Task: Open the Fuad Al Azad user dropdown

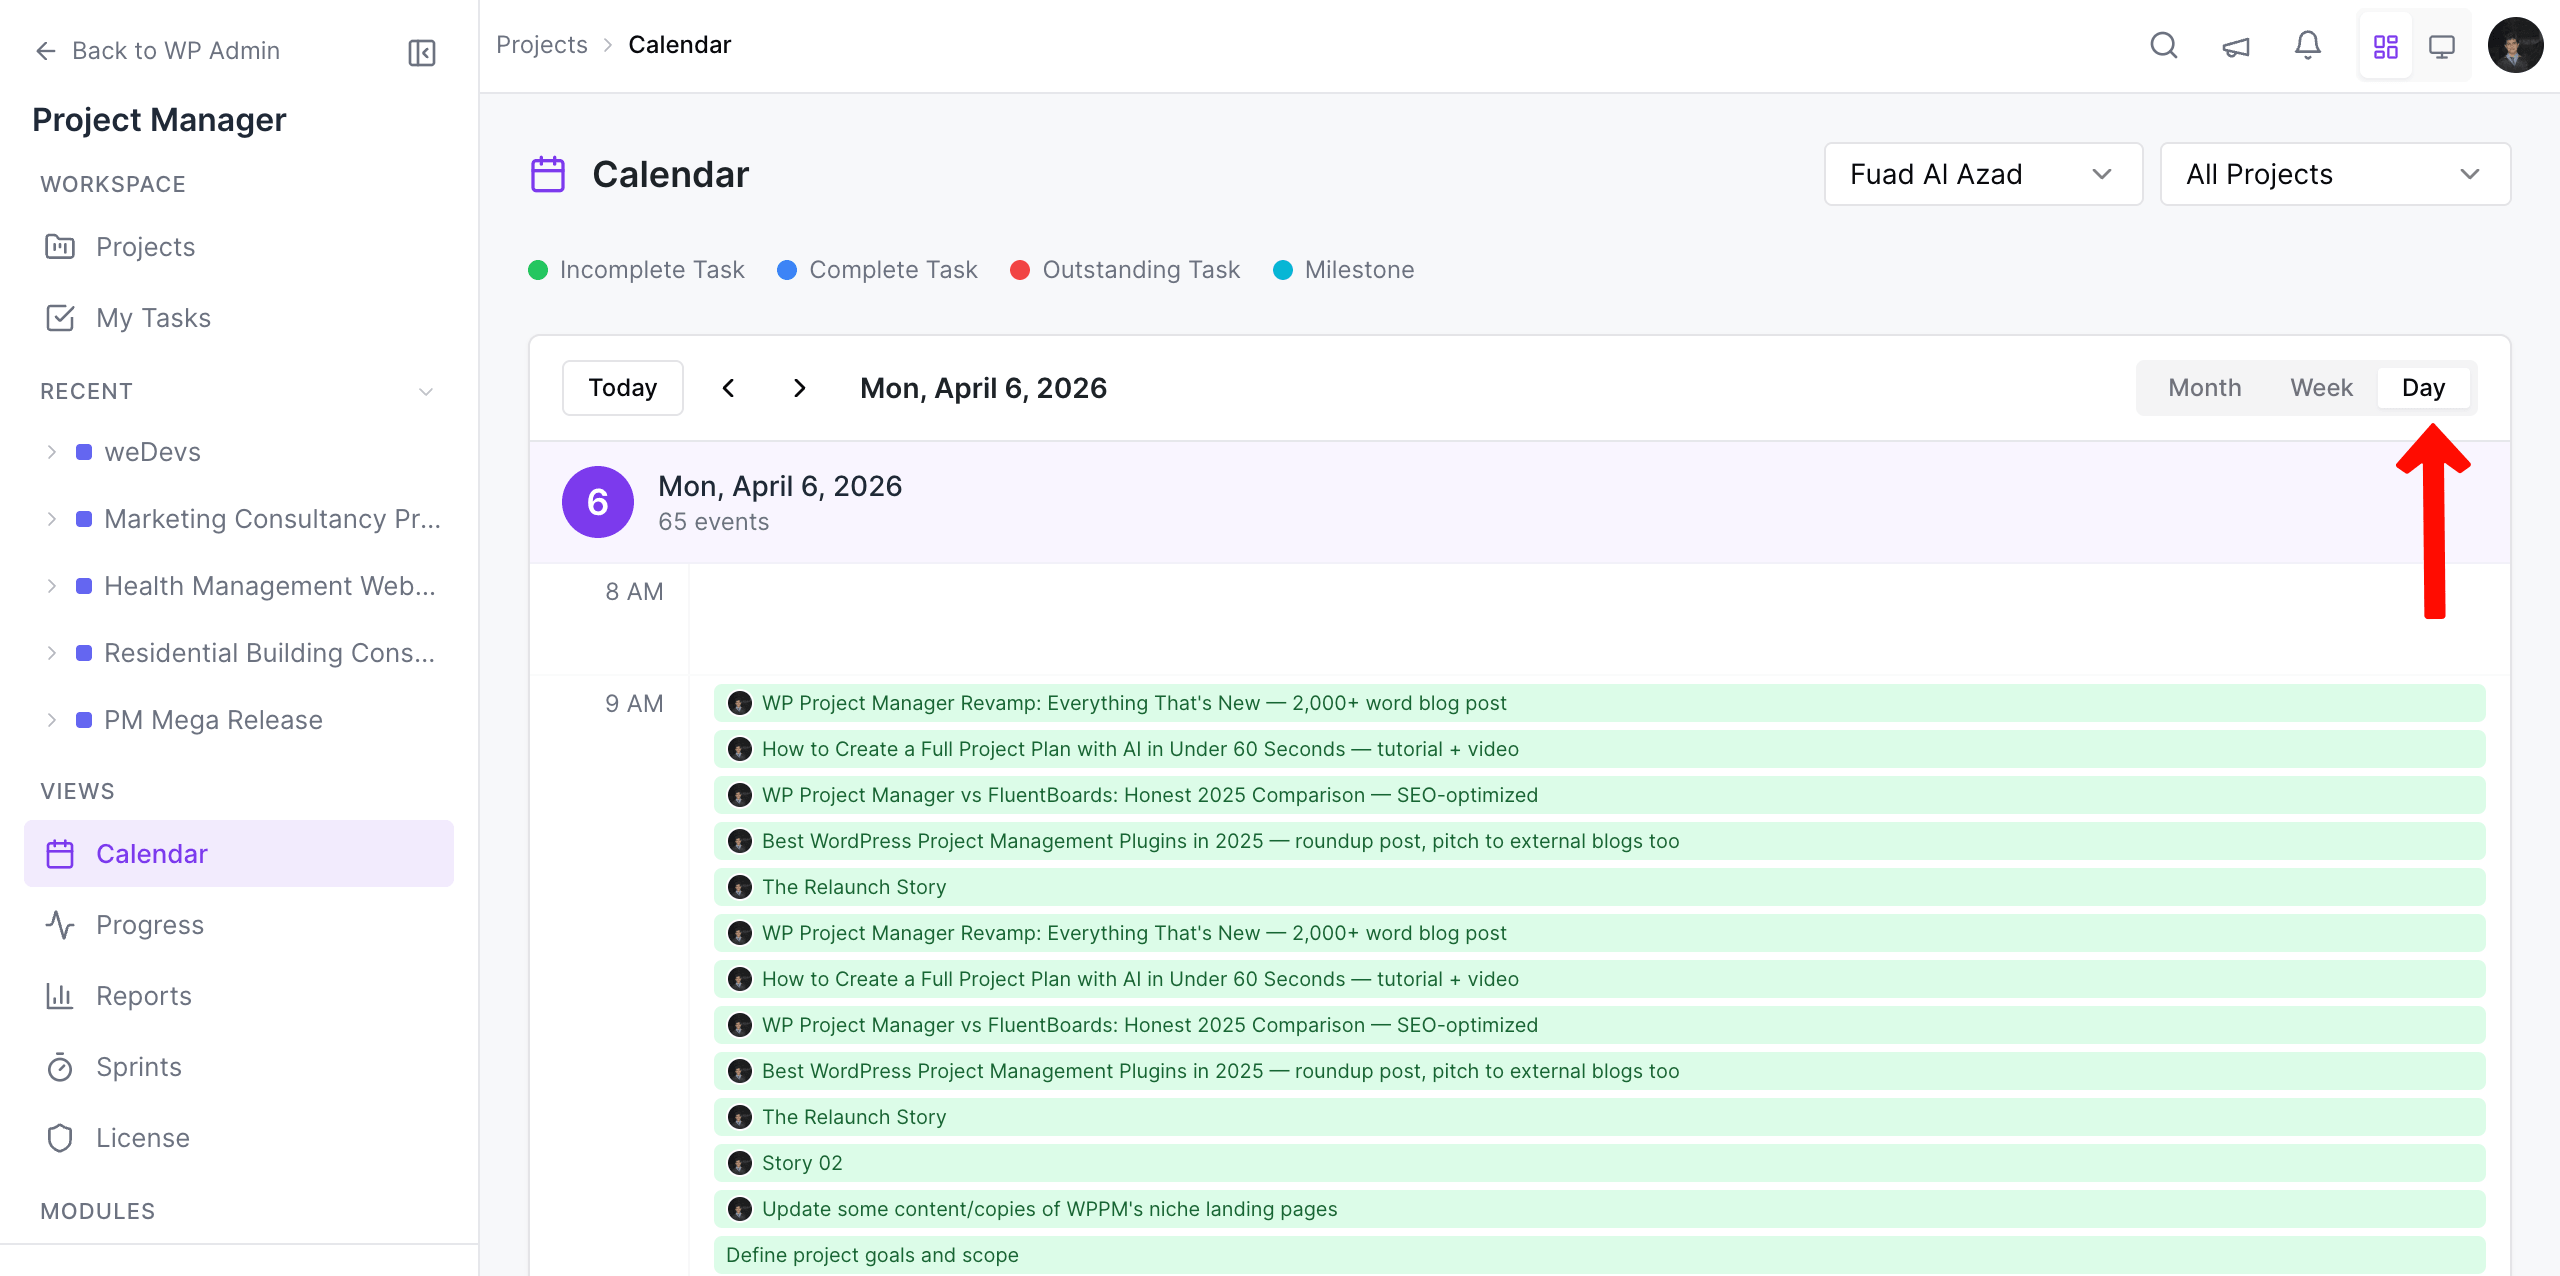Action: point(1982,174)
